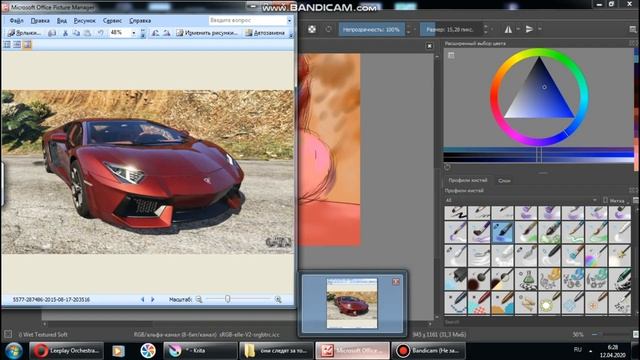
Task: Click the copy icon in Picture Manager toolbar
Action: click(x=76, y=33)
